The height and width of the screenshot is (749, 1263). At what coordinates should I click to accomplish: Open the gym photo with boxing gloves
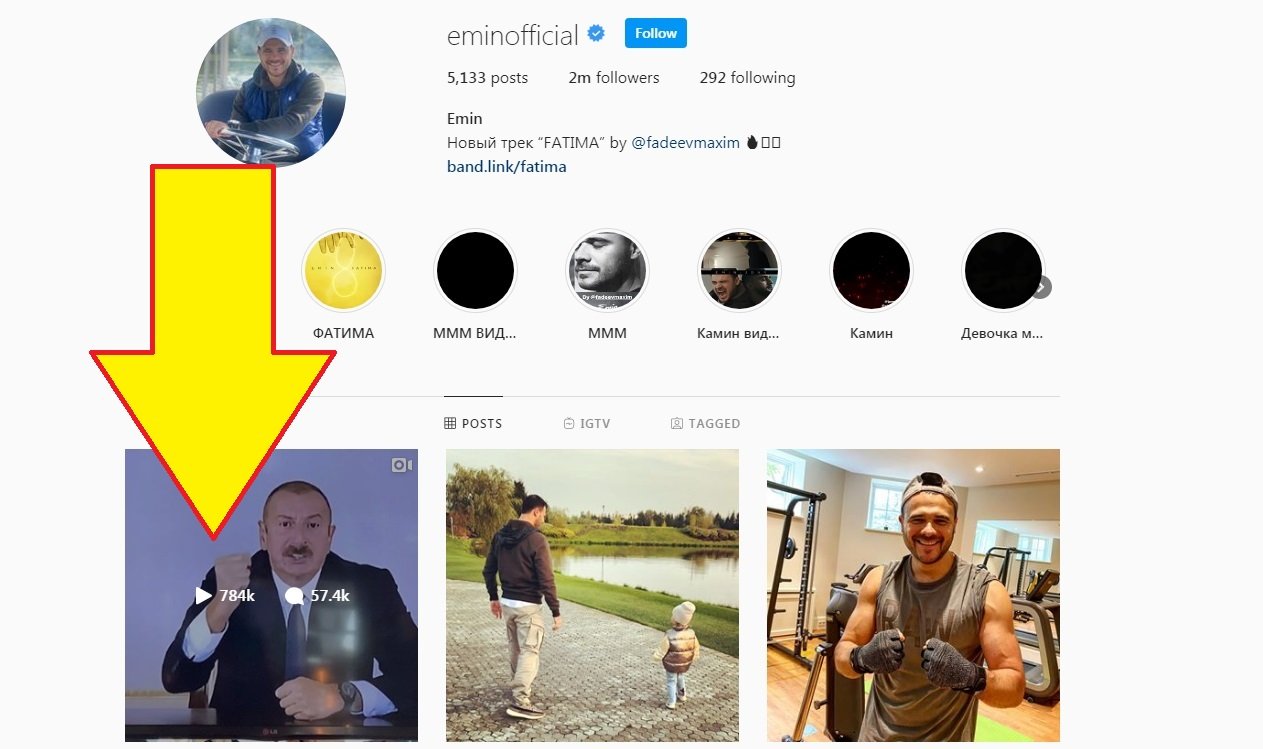pyautogui.click(x=913, y=595)
